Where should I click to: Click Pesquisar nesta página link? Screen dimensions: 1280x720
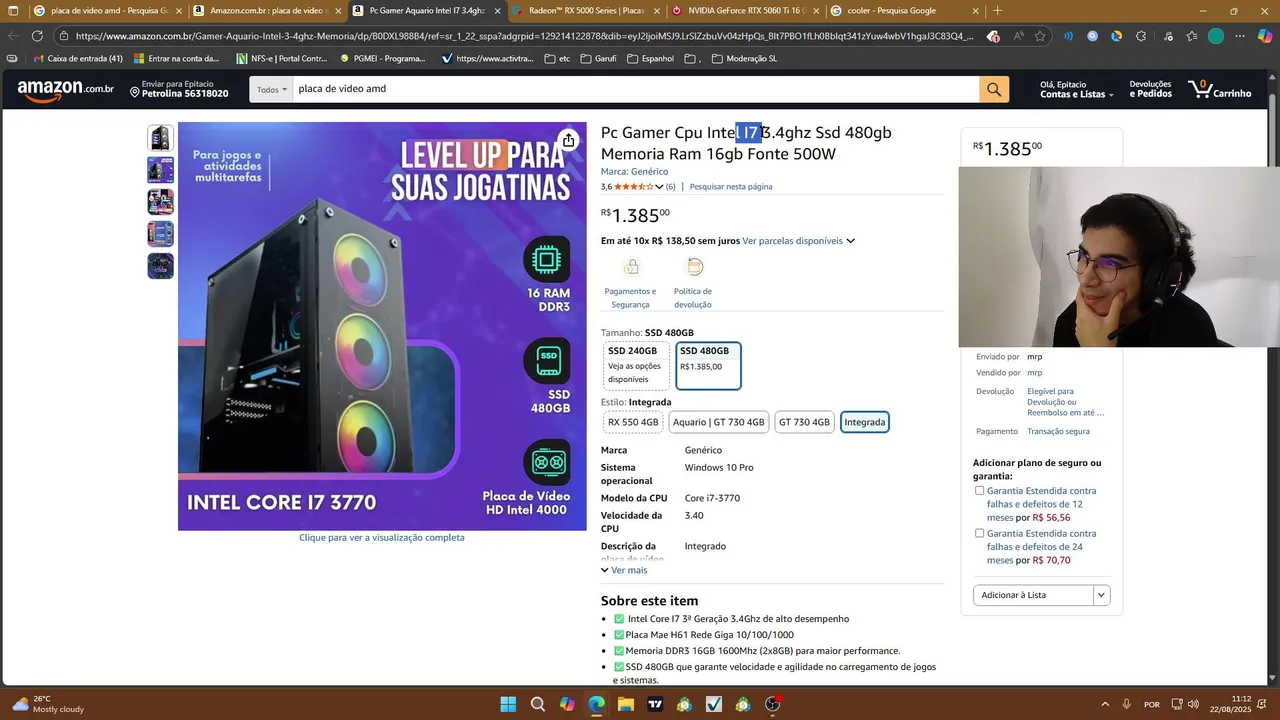click(x=731, y=187)
